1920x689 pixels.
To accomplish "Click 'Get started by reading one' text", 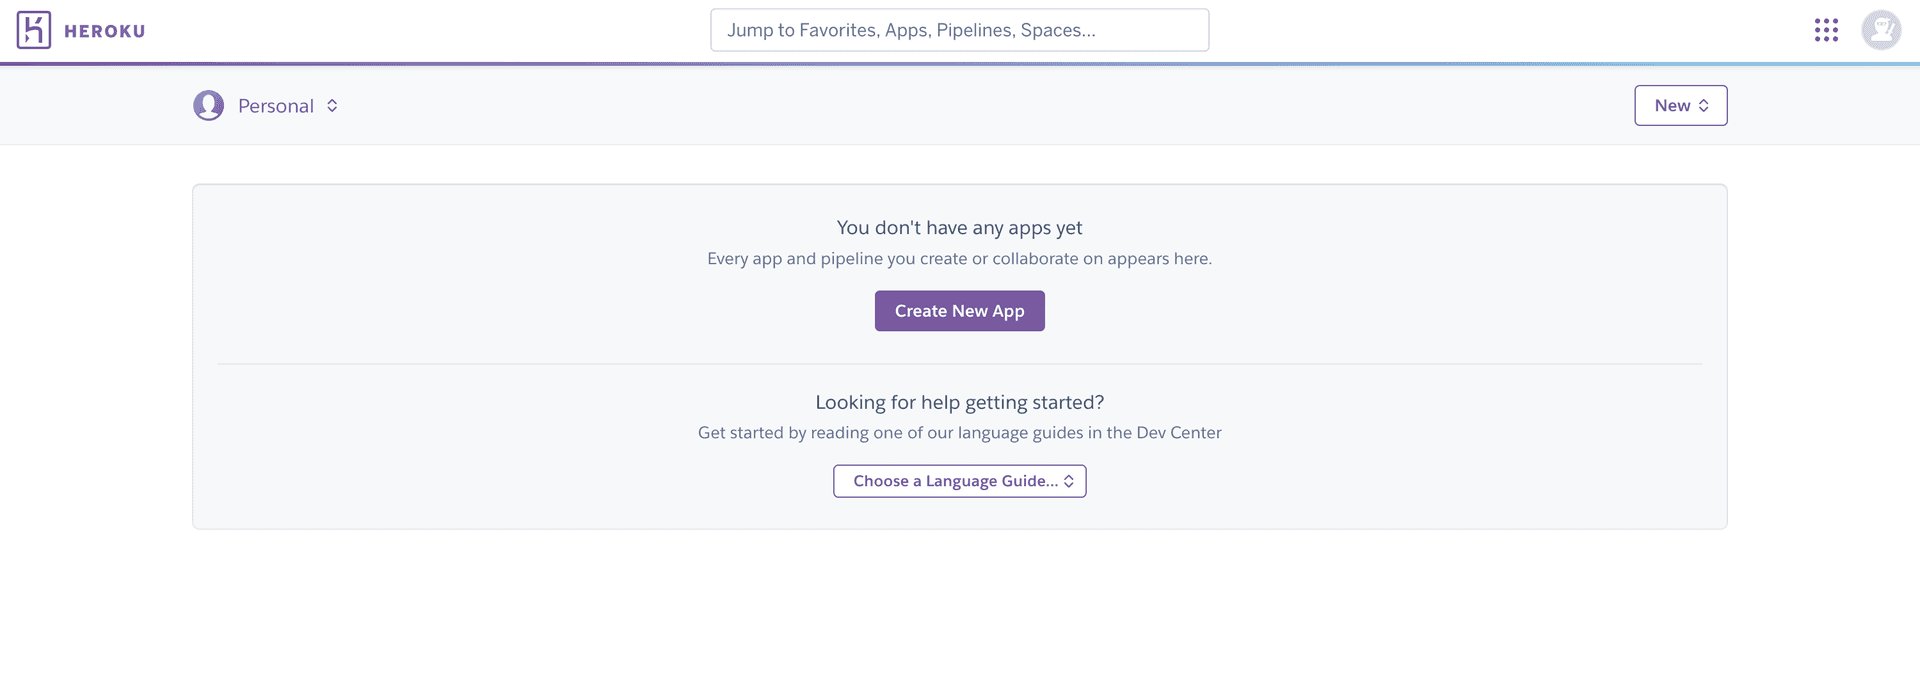I will pyautogui.click(x=960, y=433).
